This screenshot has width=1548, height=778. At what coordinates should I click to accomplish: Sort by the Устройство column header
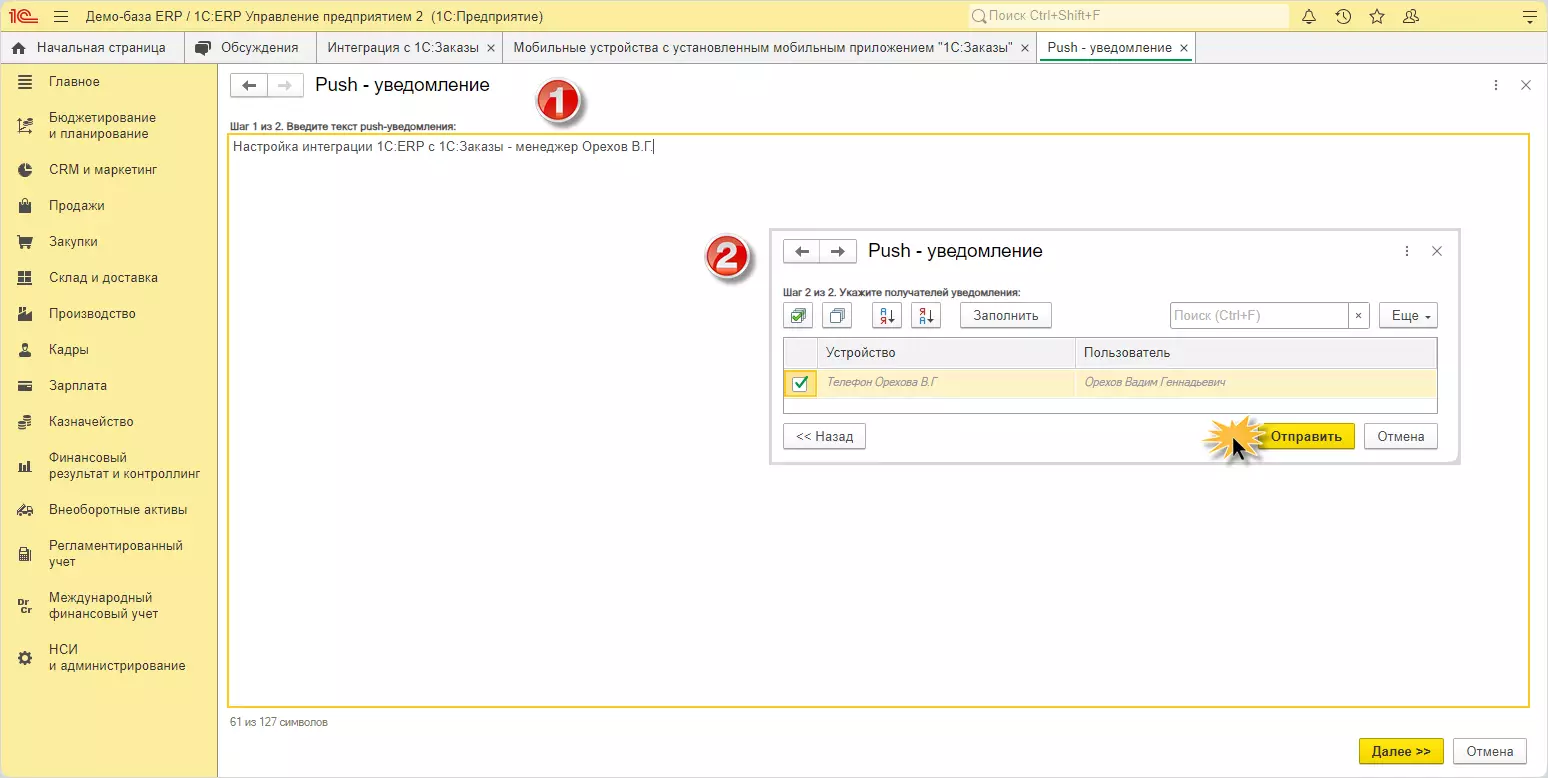coord(947,353)
